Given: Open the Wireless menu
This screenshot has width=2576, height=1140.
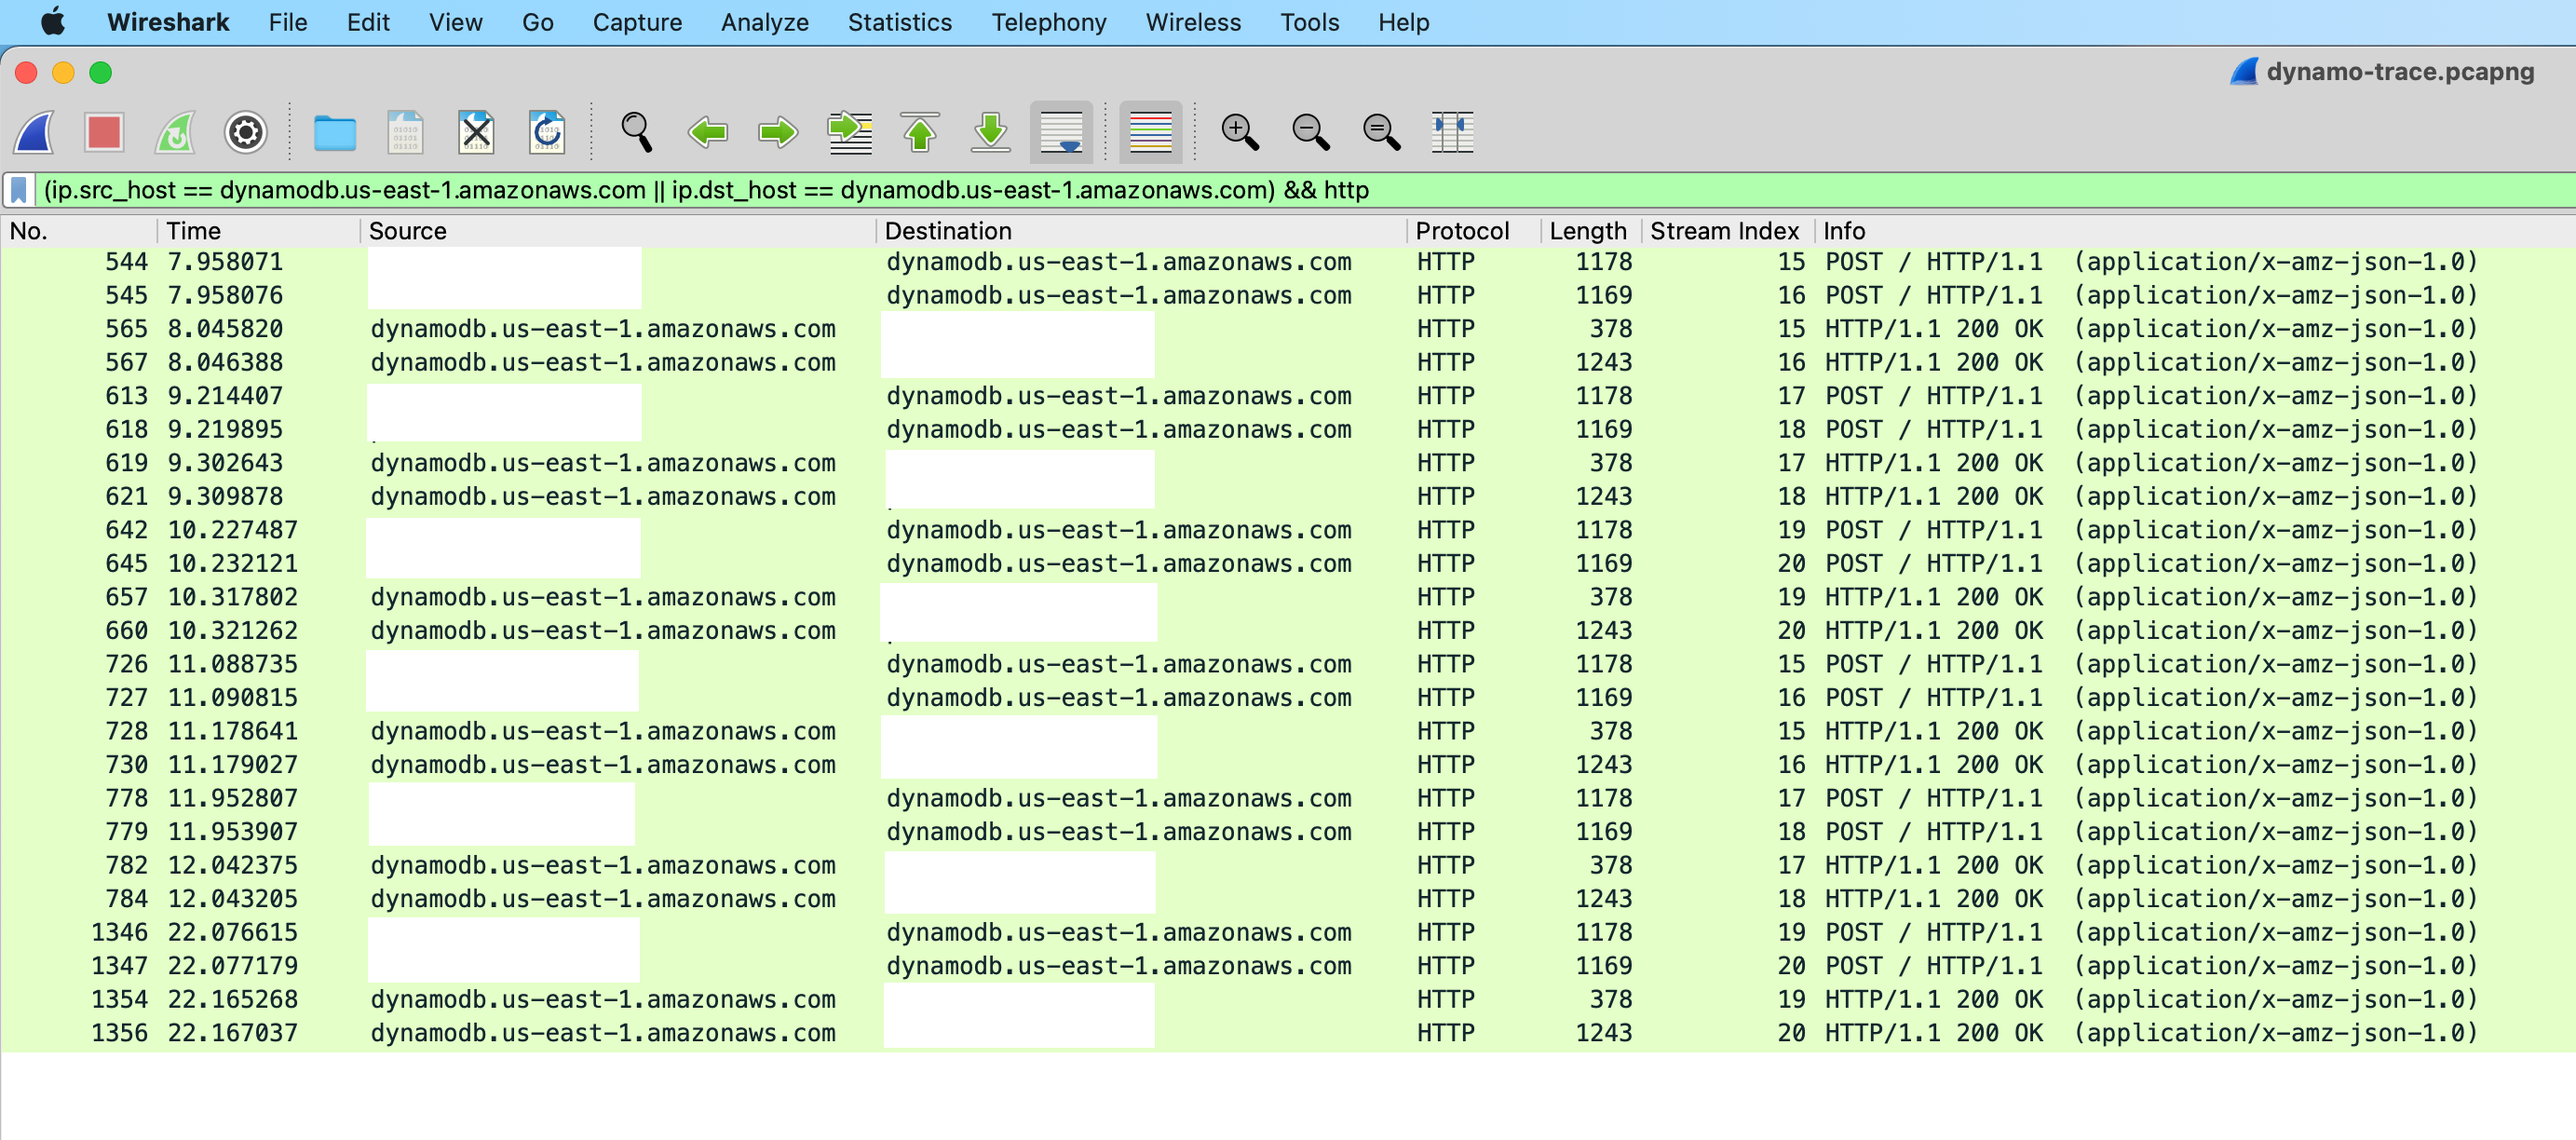Looking at the screenshot, I should click(1193, 22).
